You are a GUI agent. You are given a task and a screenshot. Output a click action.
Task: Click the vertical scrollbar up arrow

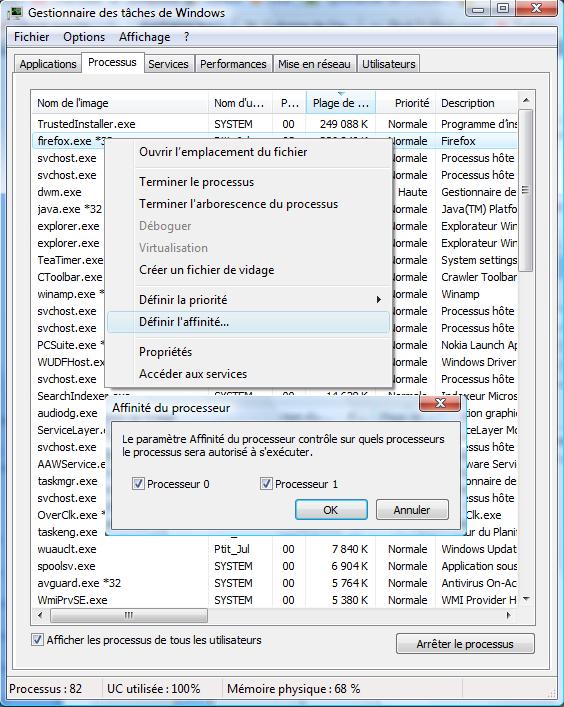(x=526, y=100)
